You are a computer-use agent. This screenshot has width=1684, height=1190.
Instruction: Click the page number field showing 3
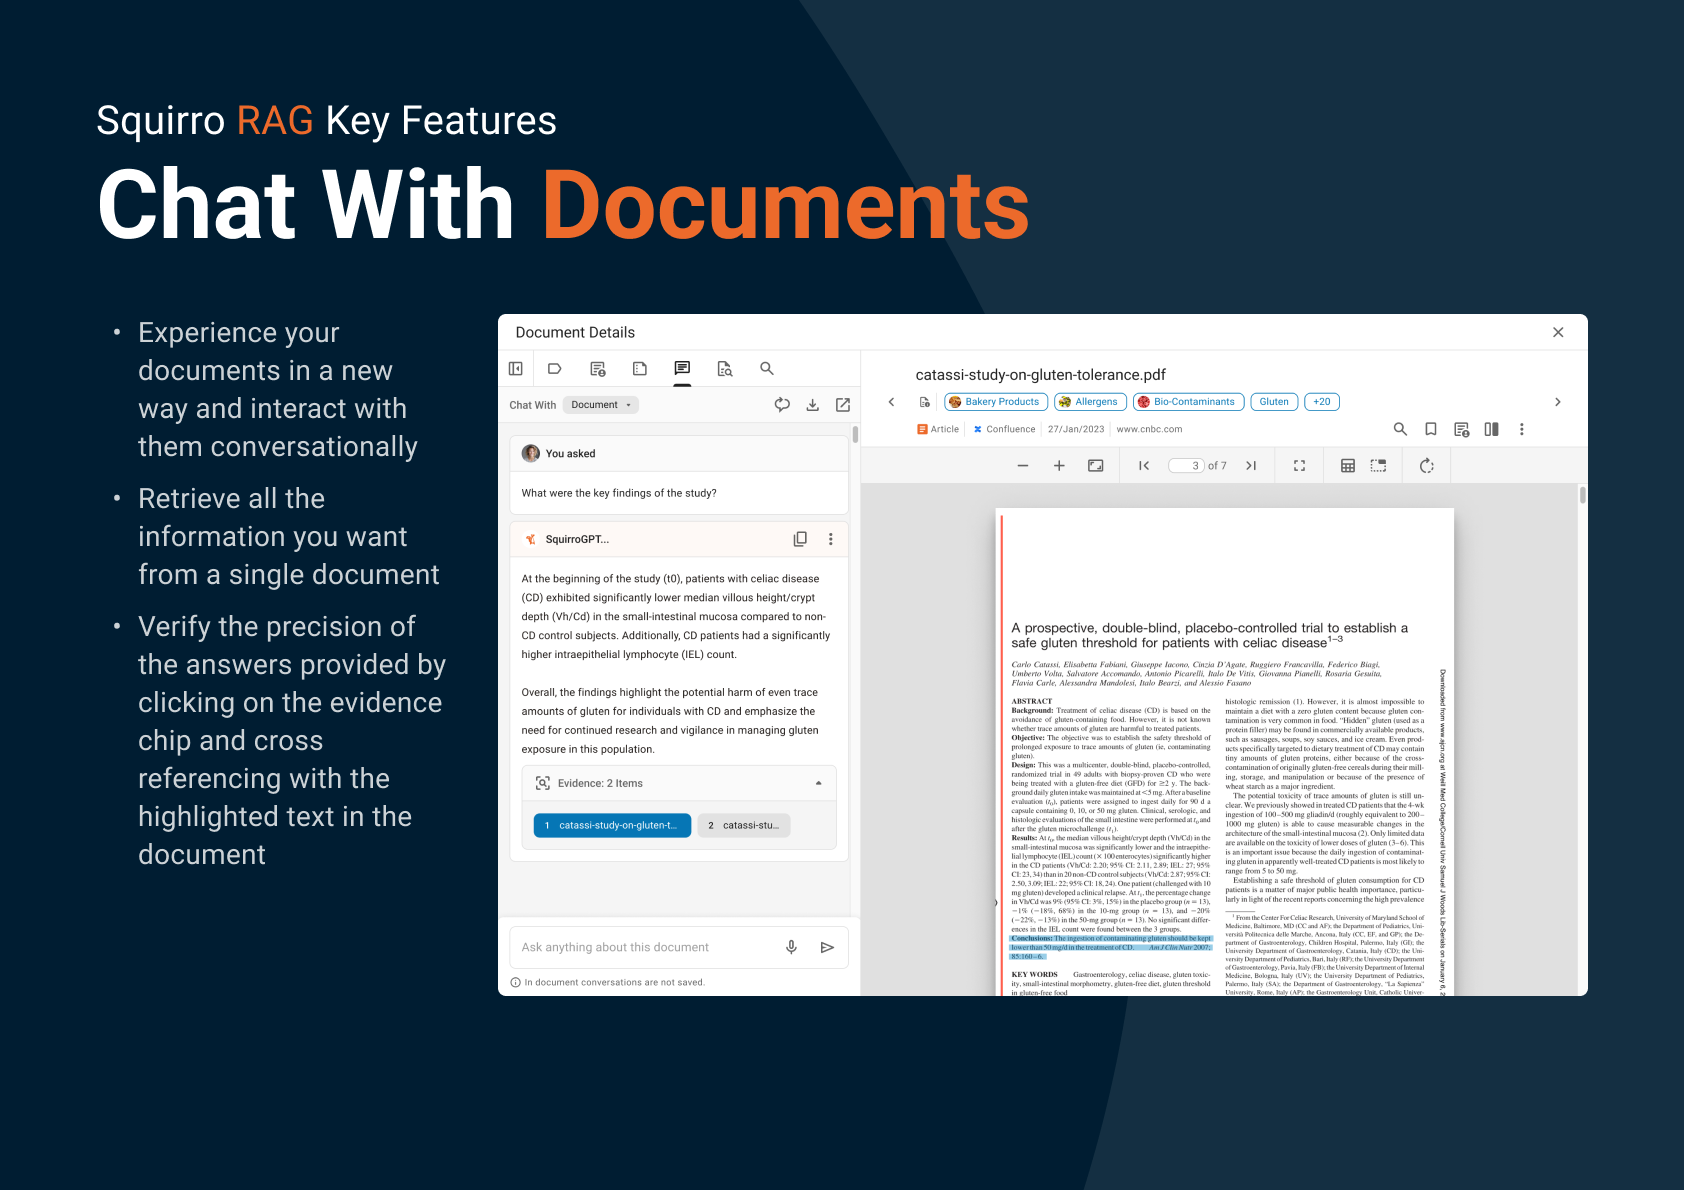point(1187,466)
